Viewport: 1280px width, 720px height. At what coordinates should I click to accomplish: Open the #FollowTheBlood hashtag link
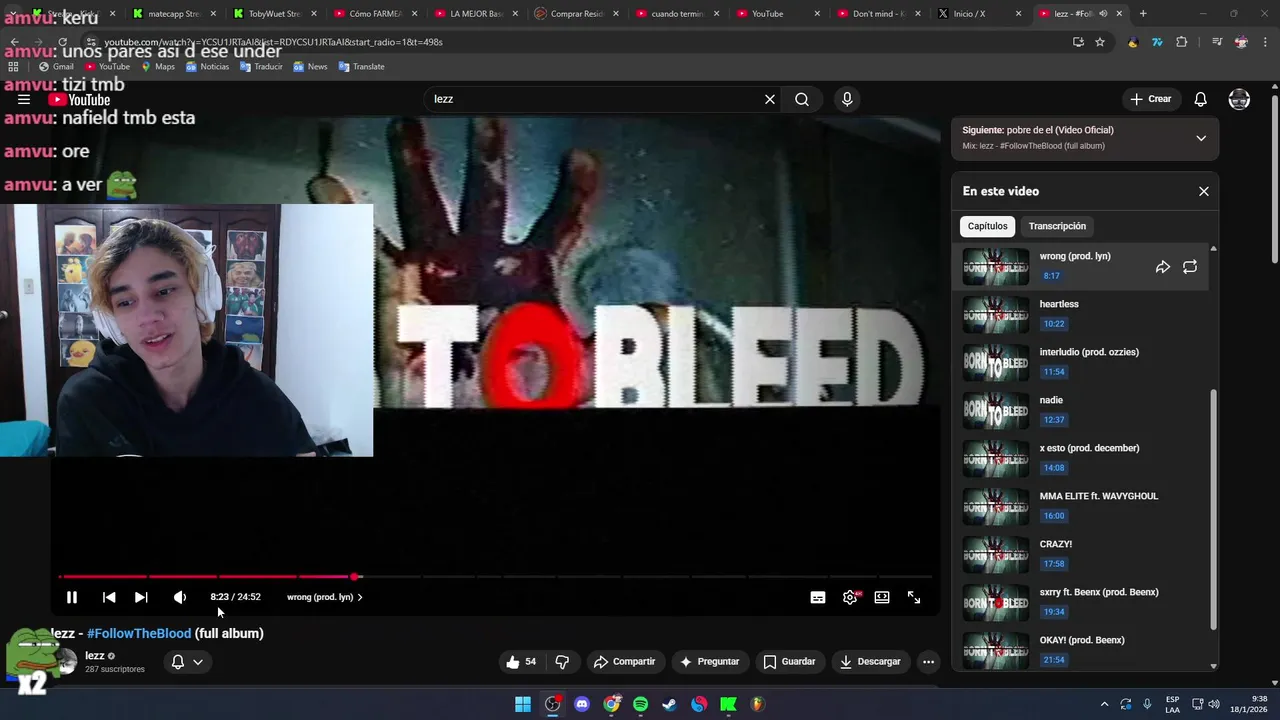pos(139,633)
